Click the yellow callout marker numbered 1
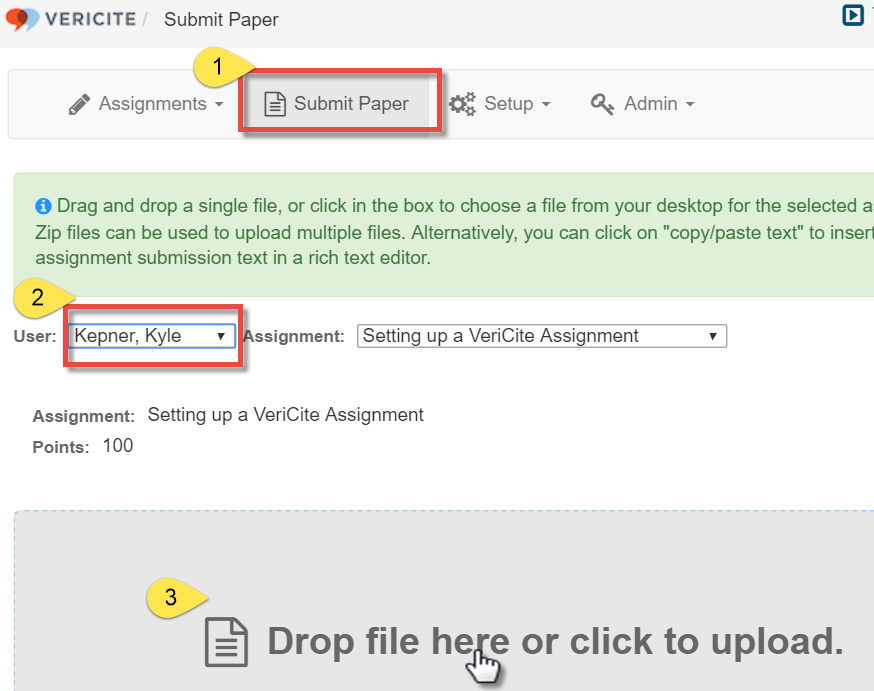Screen dimensions: 874x691 (x=218, y=67)
